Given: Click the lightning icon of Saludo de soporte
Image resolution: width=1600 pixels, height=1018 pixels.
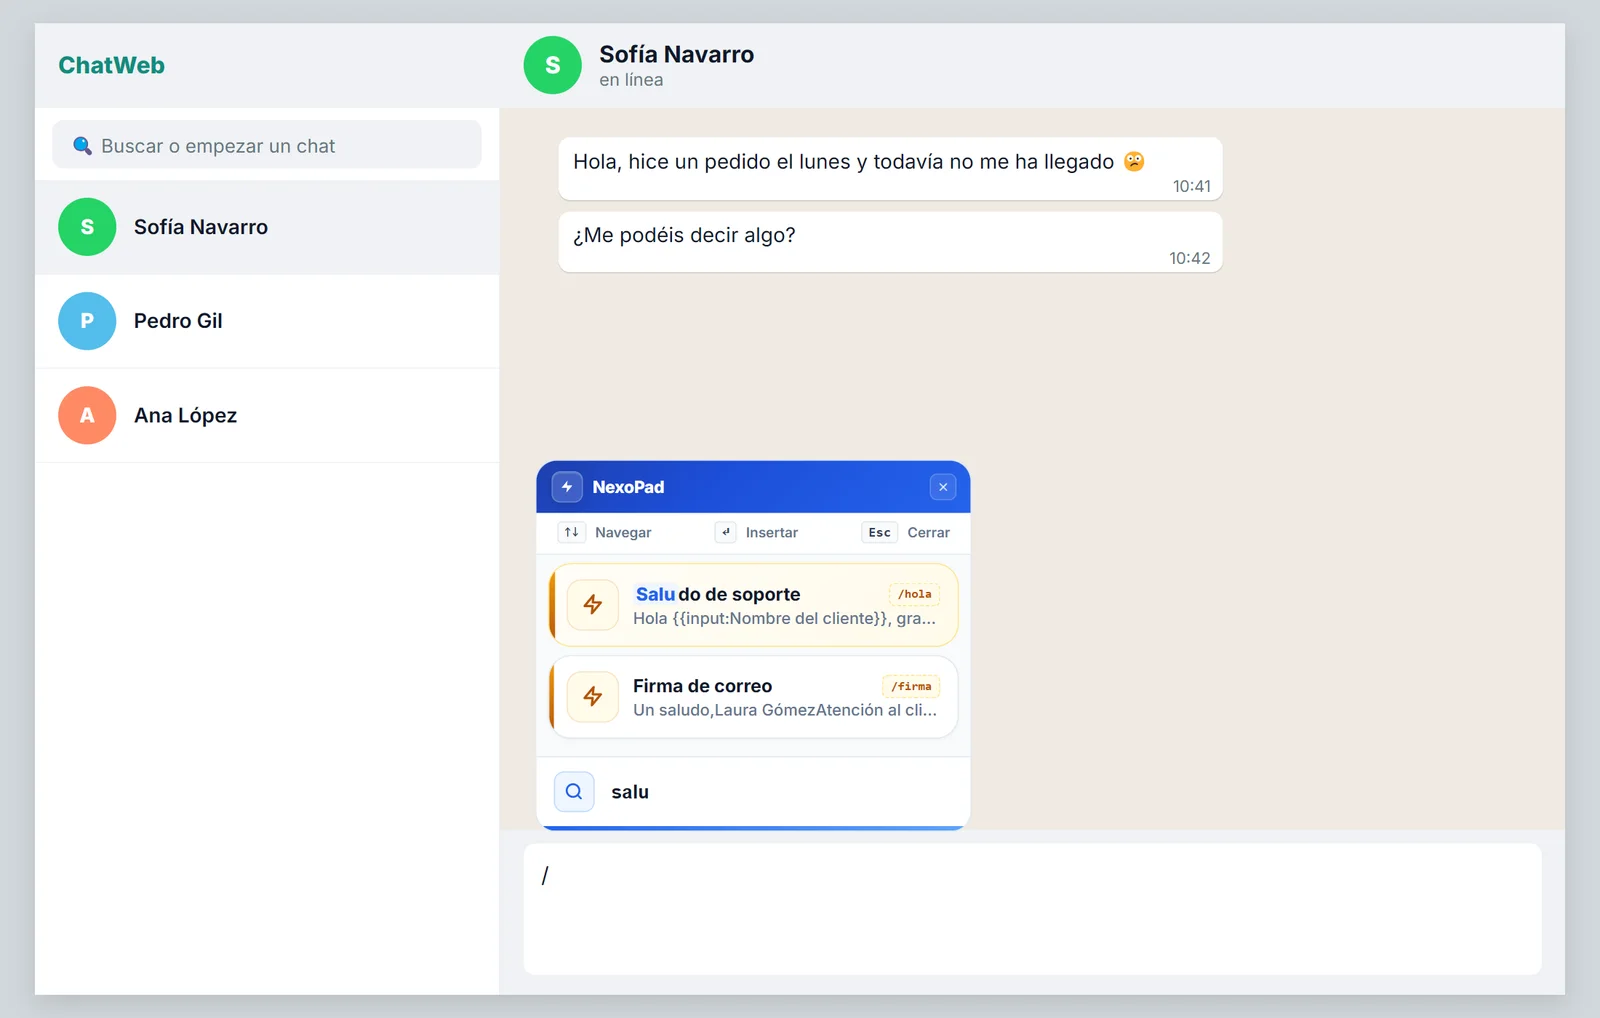Looking at the screenshot, I should point(593,605).
